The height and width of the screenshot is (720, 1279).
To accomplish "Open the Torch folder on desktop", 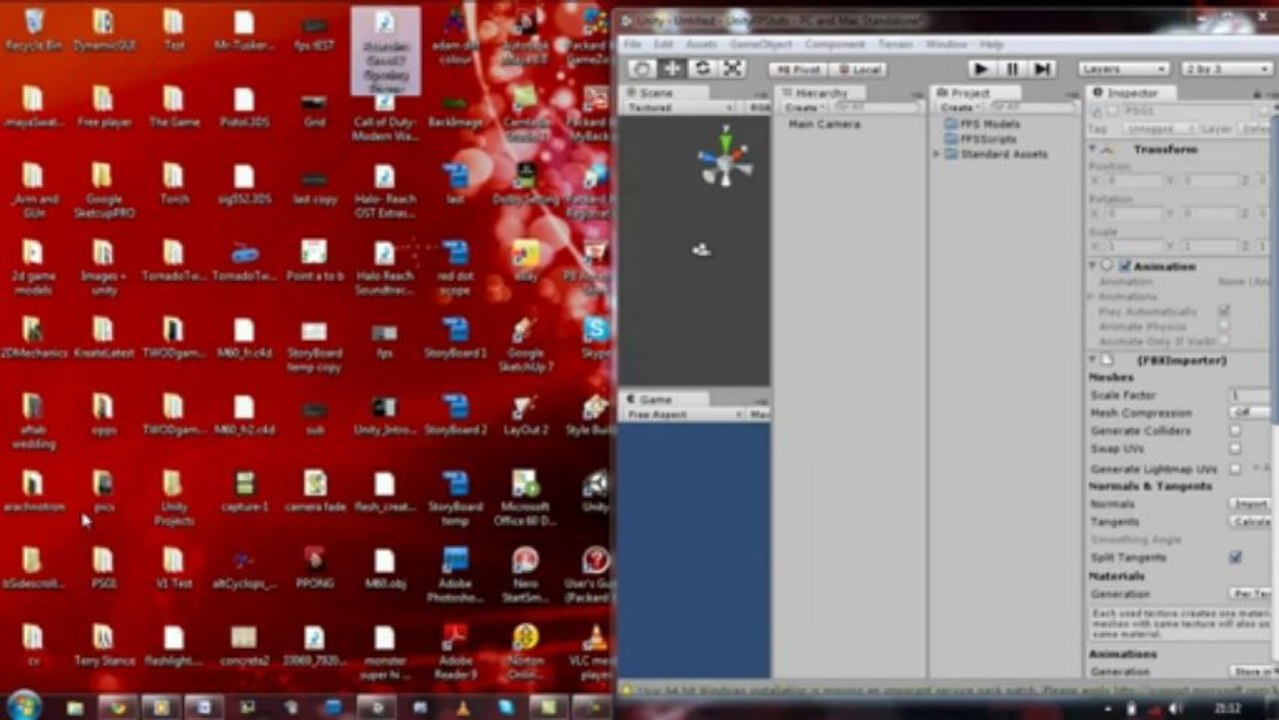I will tap(174, 184).
